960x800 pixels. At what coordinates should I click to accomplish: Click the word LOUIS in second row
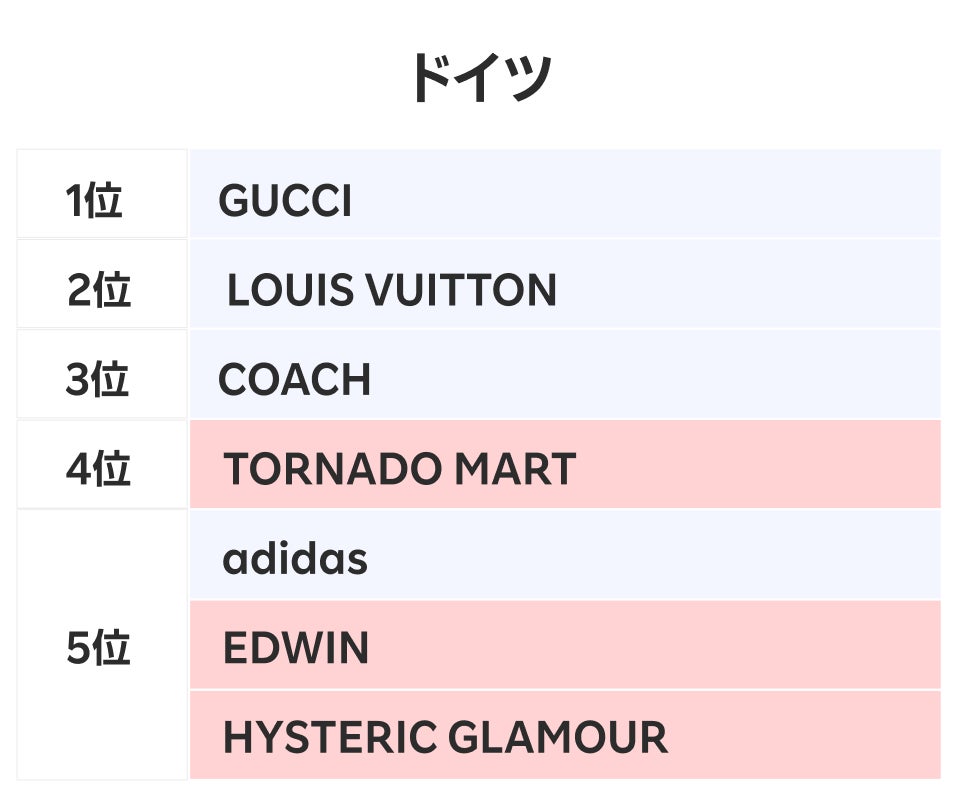coord(290,291)
